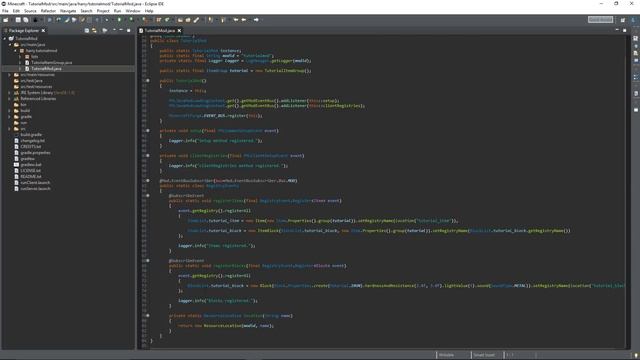The height and width of the screenshot is (360, 640).
Task: Collapse the harry.tutorialmod package
Action: [x=16, y=51]
